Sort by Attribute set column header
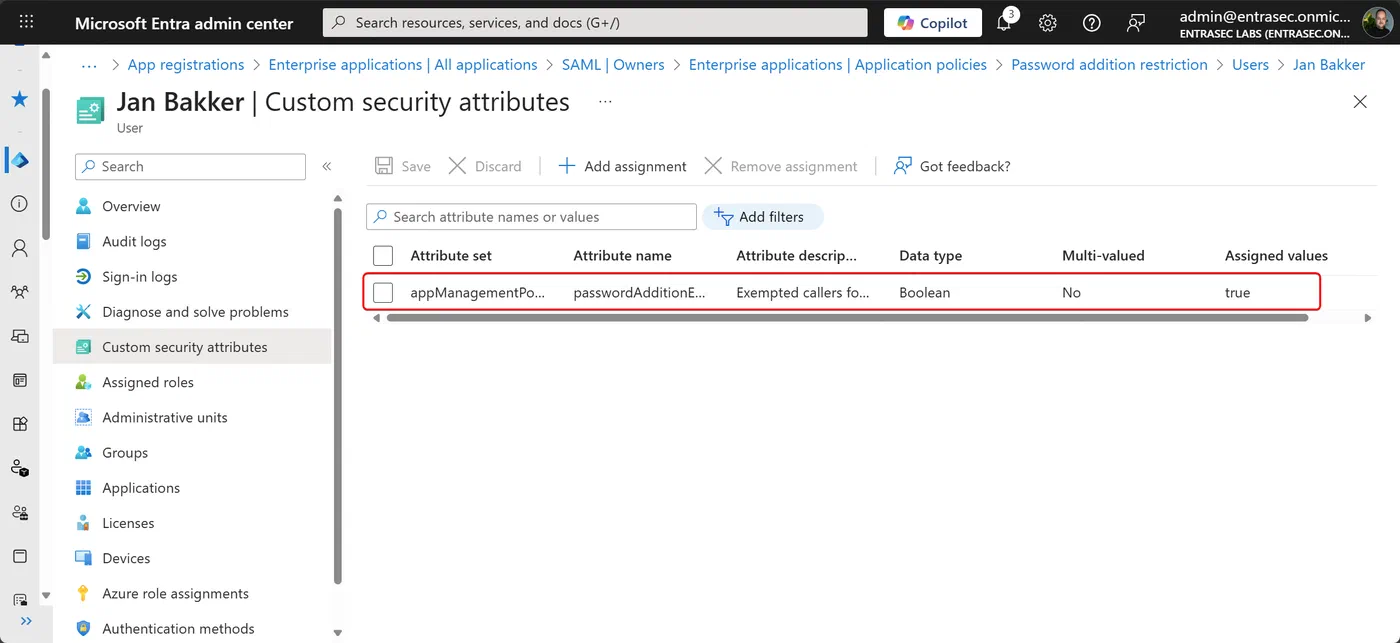The height and width of the screenshot is (643, 1400). tap(451, 255)
